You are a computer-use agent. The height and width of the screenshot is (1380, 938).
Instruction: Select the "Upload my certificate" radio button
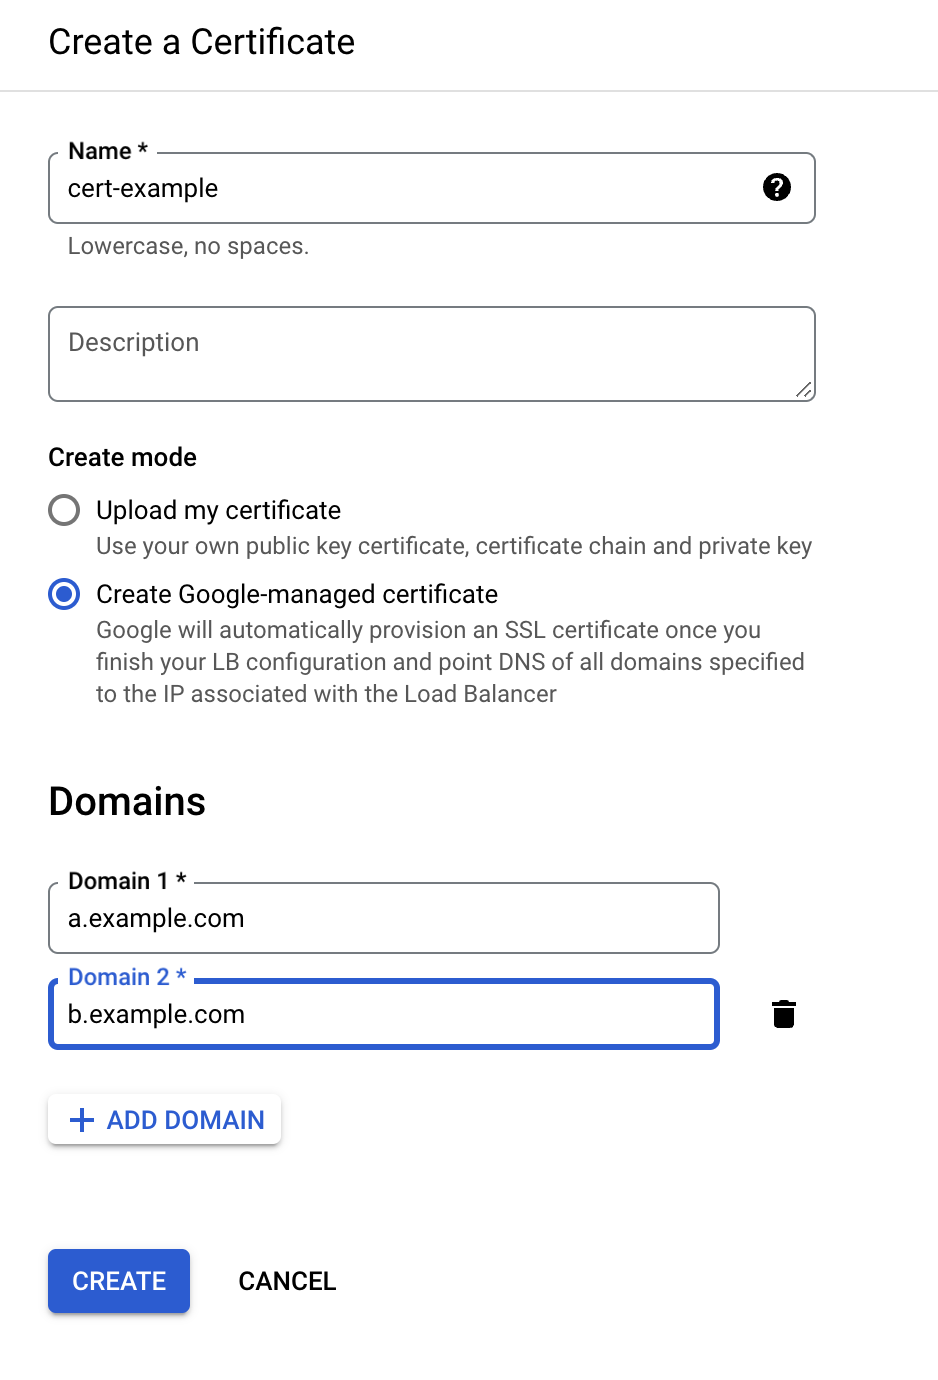64,510
